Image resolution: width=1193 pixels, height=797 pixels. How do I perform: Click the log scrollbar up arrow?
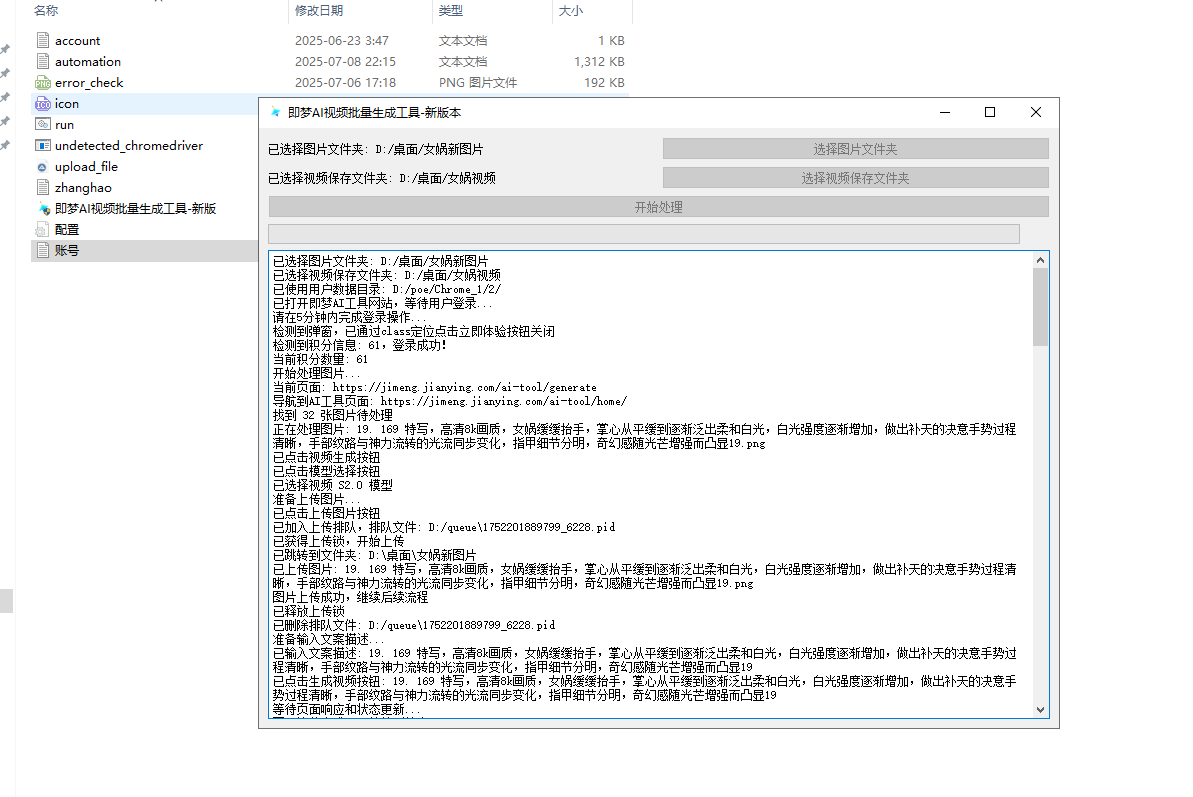tap(1040, 260)
